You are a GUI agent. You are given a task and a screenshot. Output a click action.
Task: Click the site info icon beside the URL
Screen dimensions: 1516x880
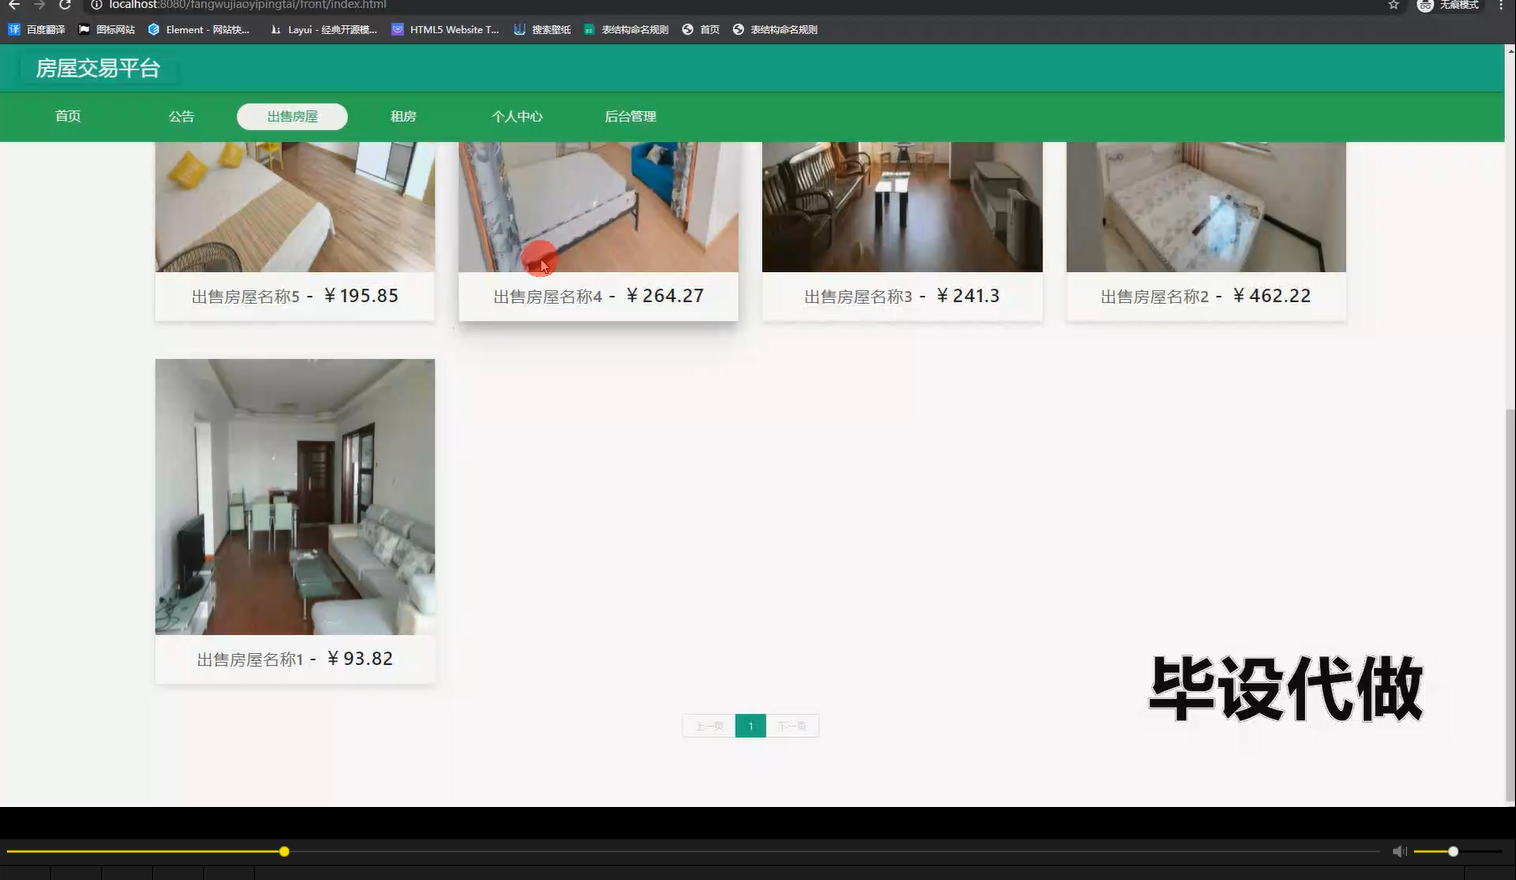[96, 5]
